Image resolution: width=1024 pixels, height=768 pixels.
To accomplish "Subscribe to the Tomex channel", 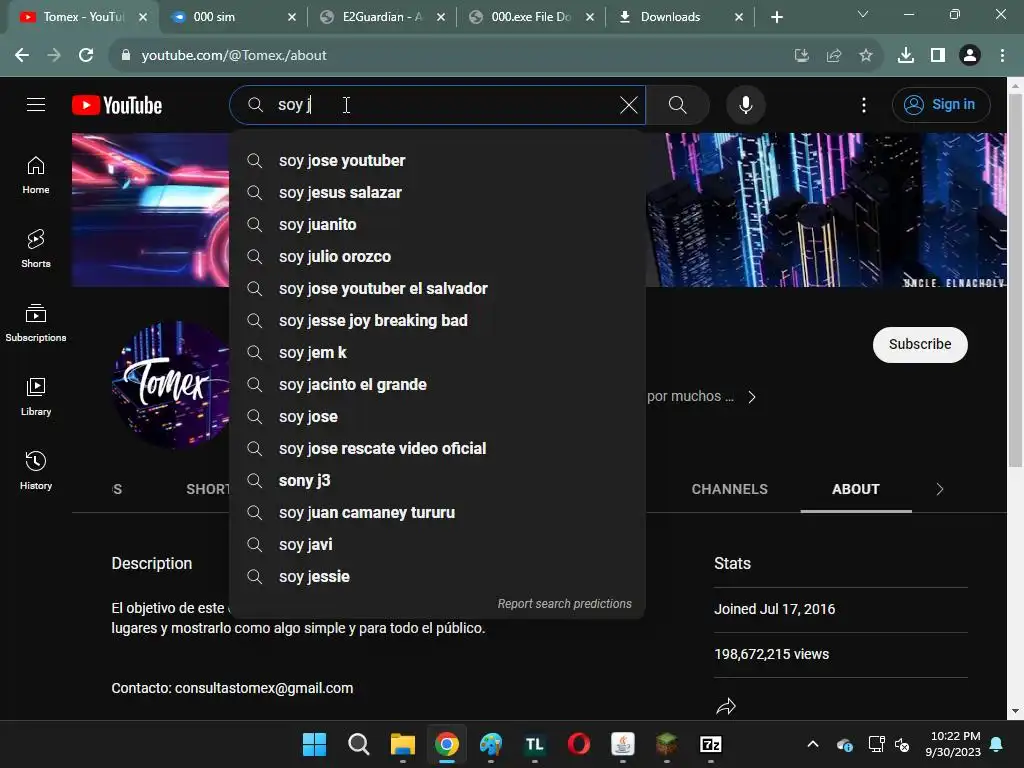I will coord(920,344).
